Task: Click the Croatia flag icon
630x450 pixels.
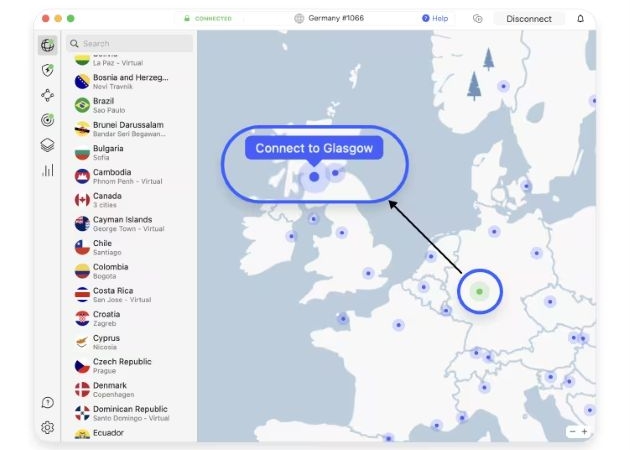Action: click(x=82, y=318)
